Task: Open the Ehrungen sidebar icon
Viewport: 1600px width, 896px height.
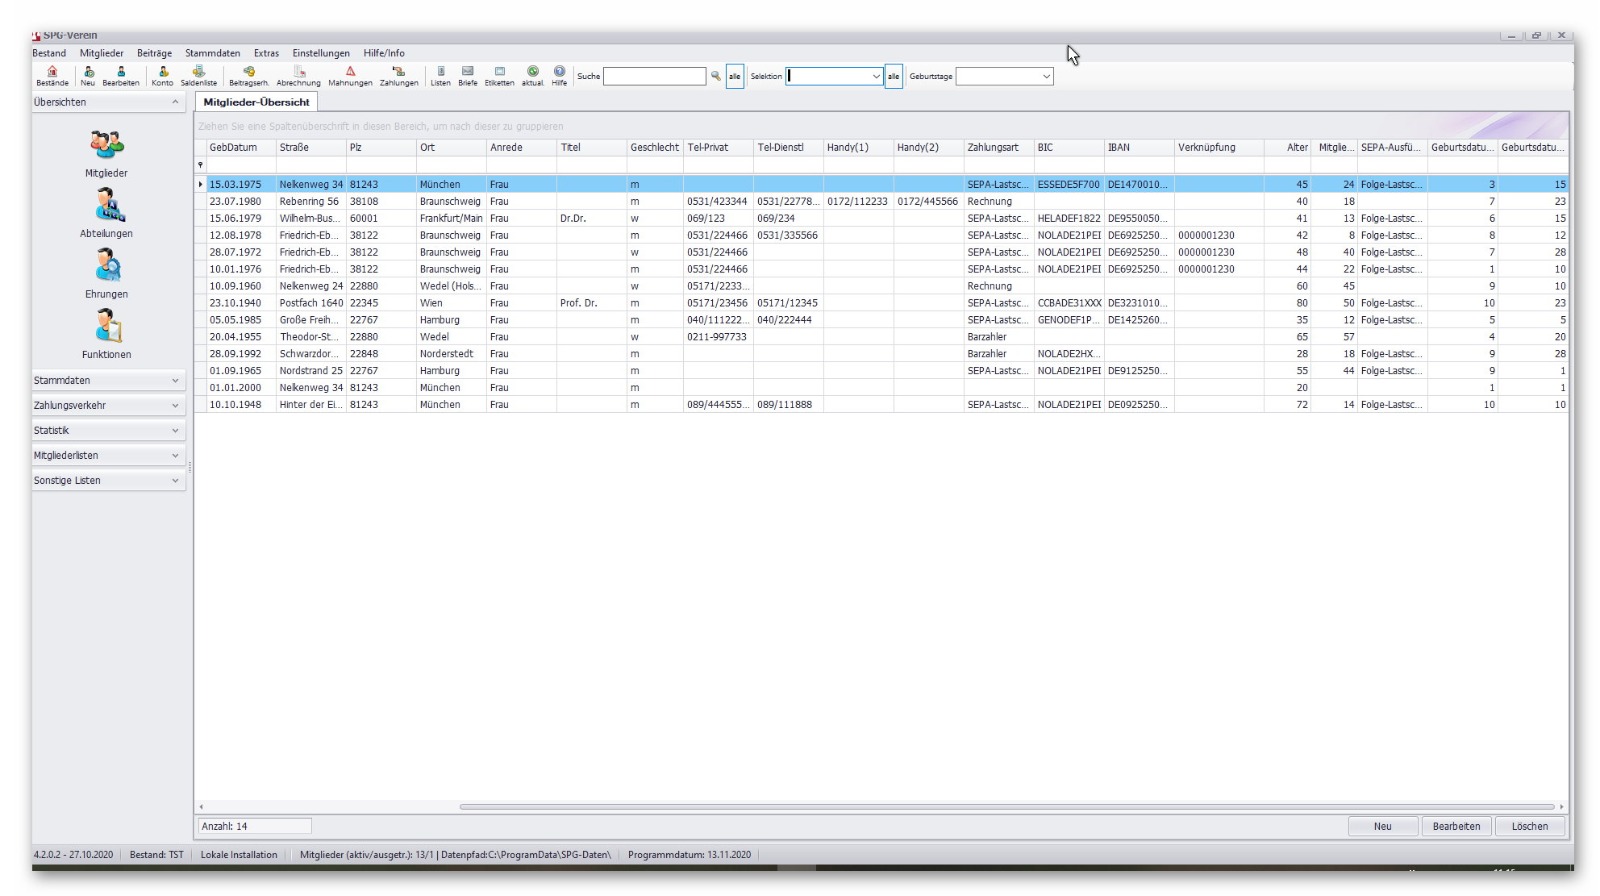Action: 107,269
